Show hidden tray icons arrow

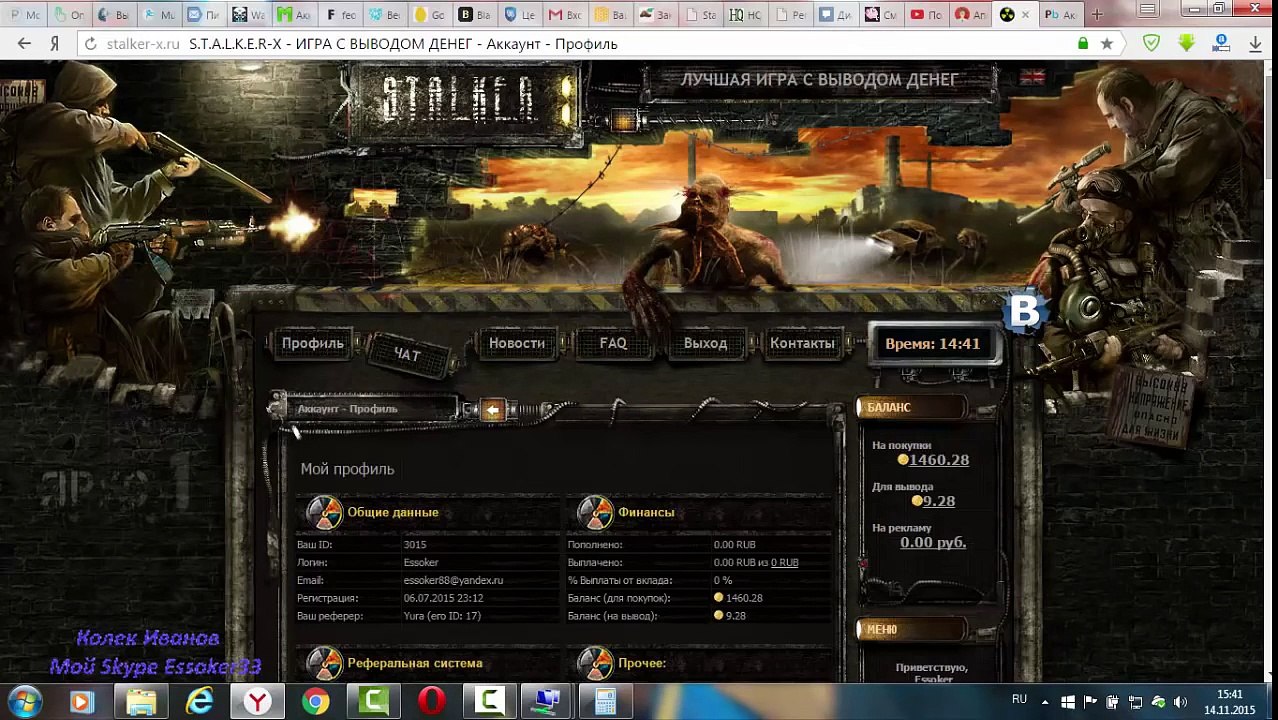pyautogui.click(x=1045, y=702)
